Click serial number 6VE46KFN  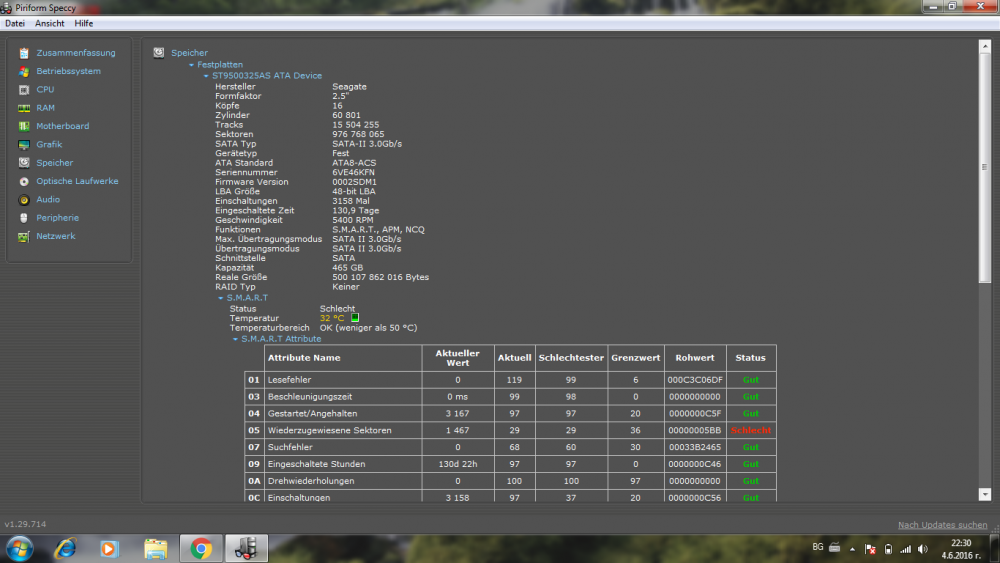pos(353,172)
